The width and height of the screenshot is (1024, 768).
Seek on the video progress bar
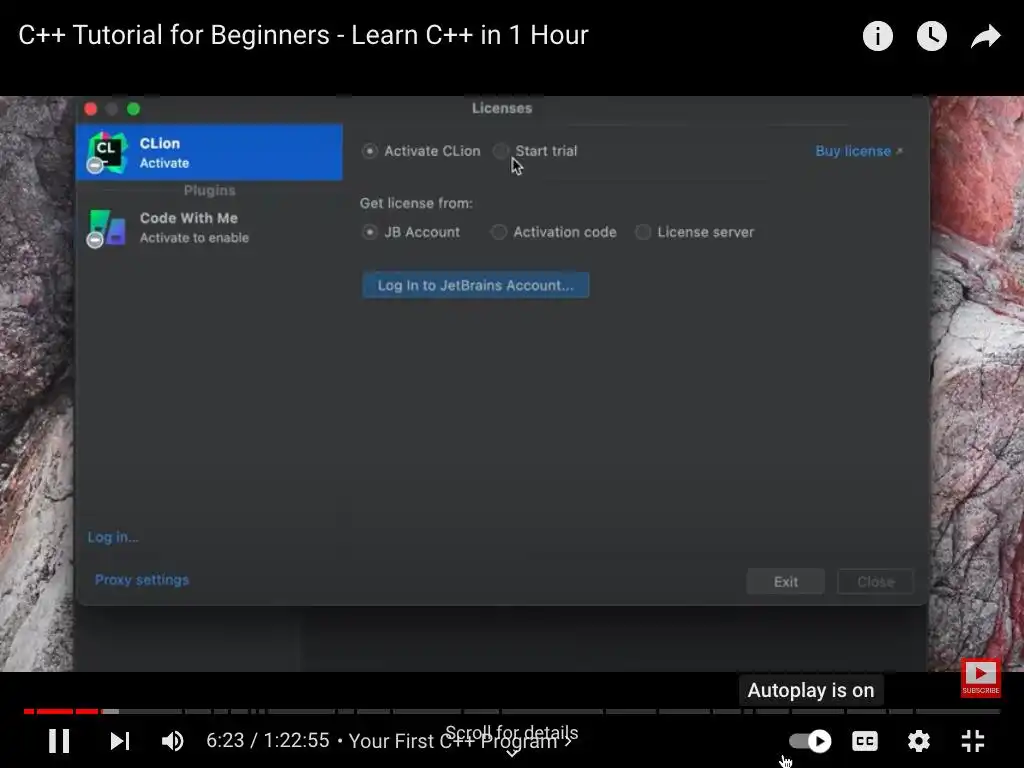coord(511,711)
